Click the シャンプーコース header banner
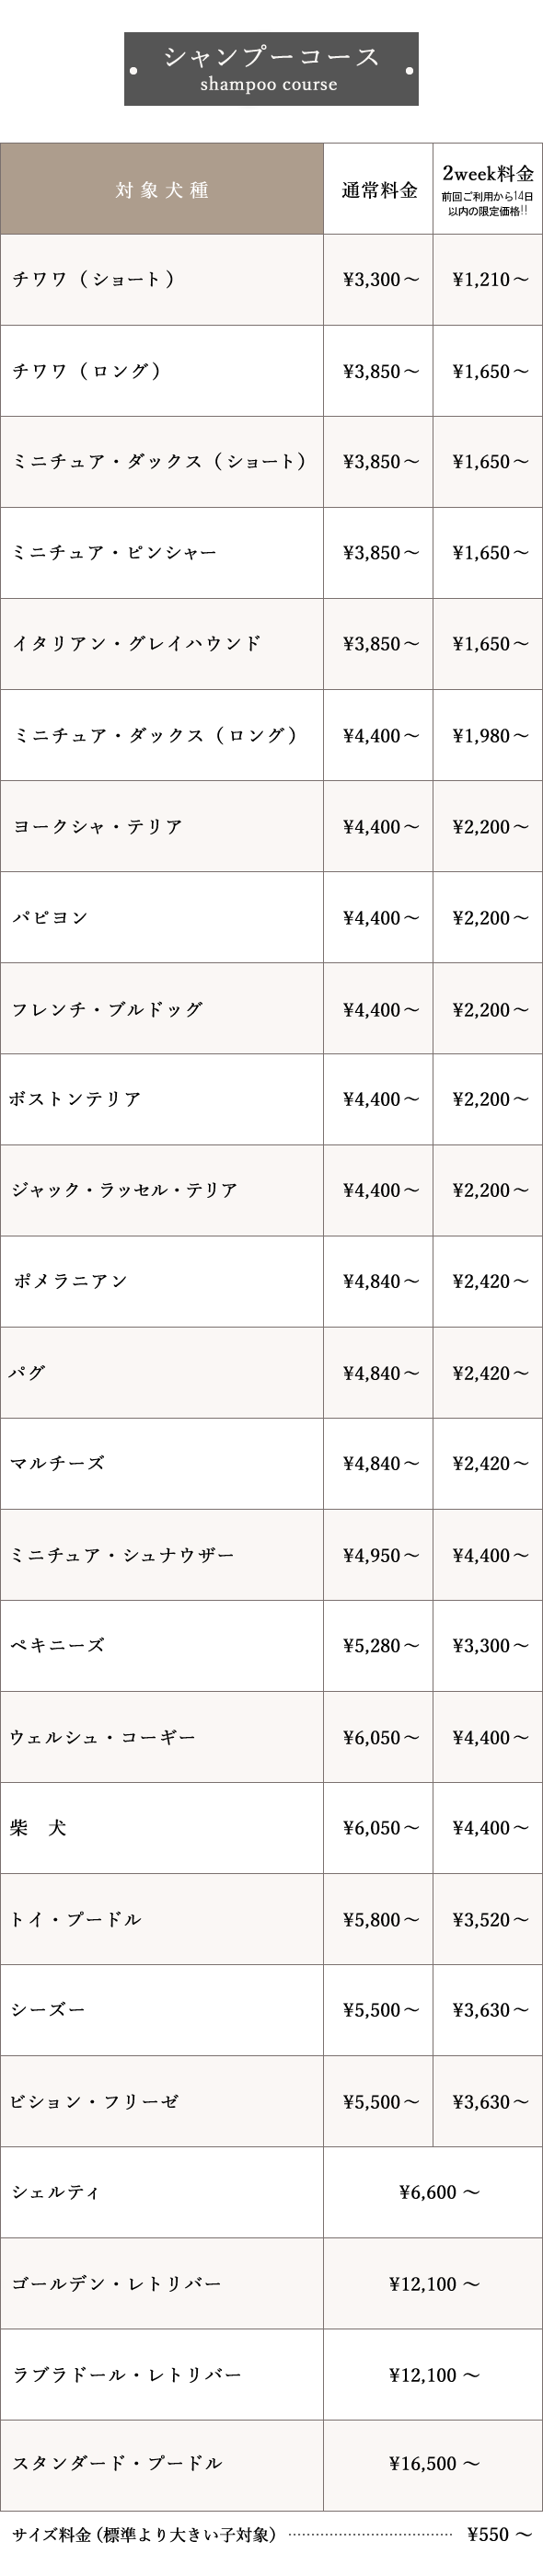The image size is (543, 2576). point(271,69)
